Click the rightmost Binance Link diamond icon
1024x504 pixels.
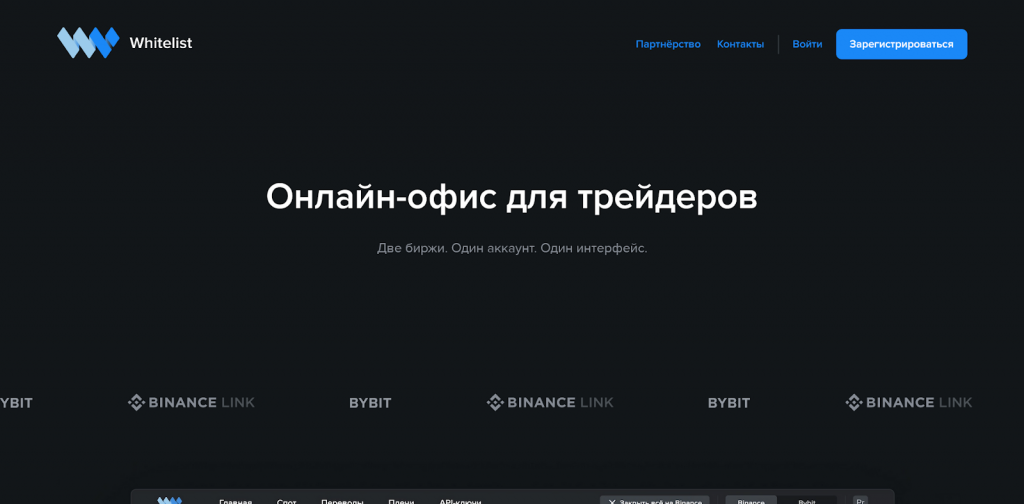854,402
